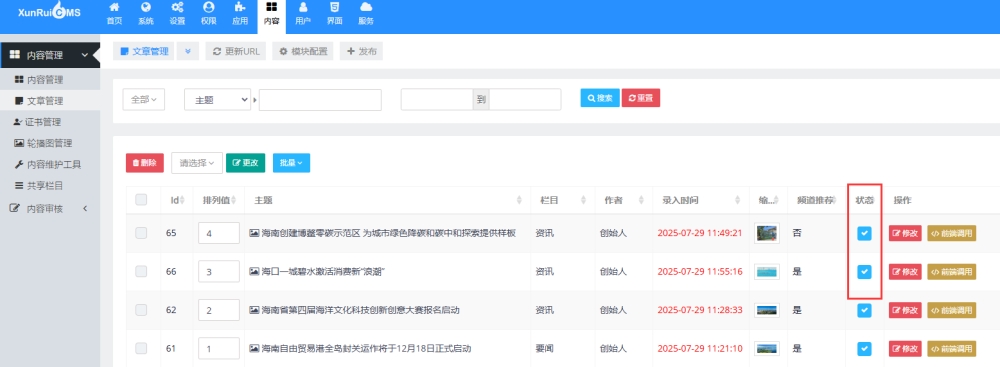Open 轮播图管理 in the sidebar
The height and width of the screenshot is (367, 1000).
(50, 143)
